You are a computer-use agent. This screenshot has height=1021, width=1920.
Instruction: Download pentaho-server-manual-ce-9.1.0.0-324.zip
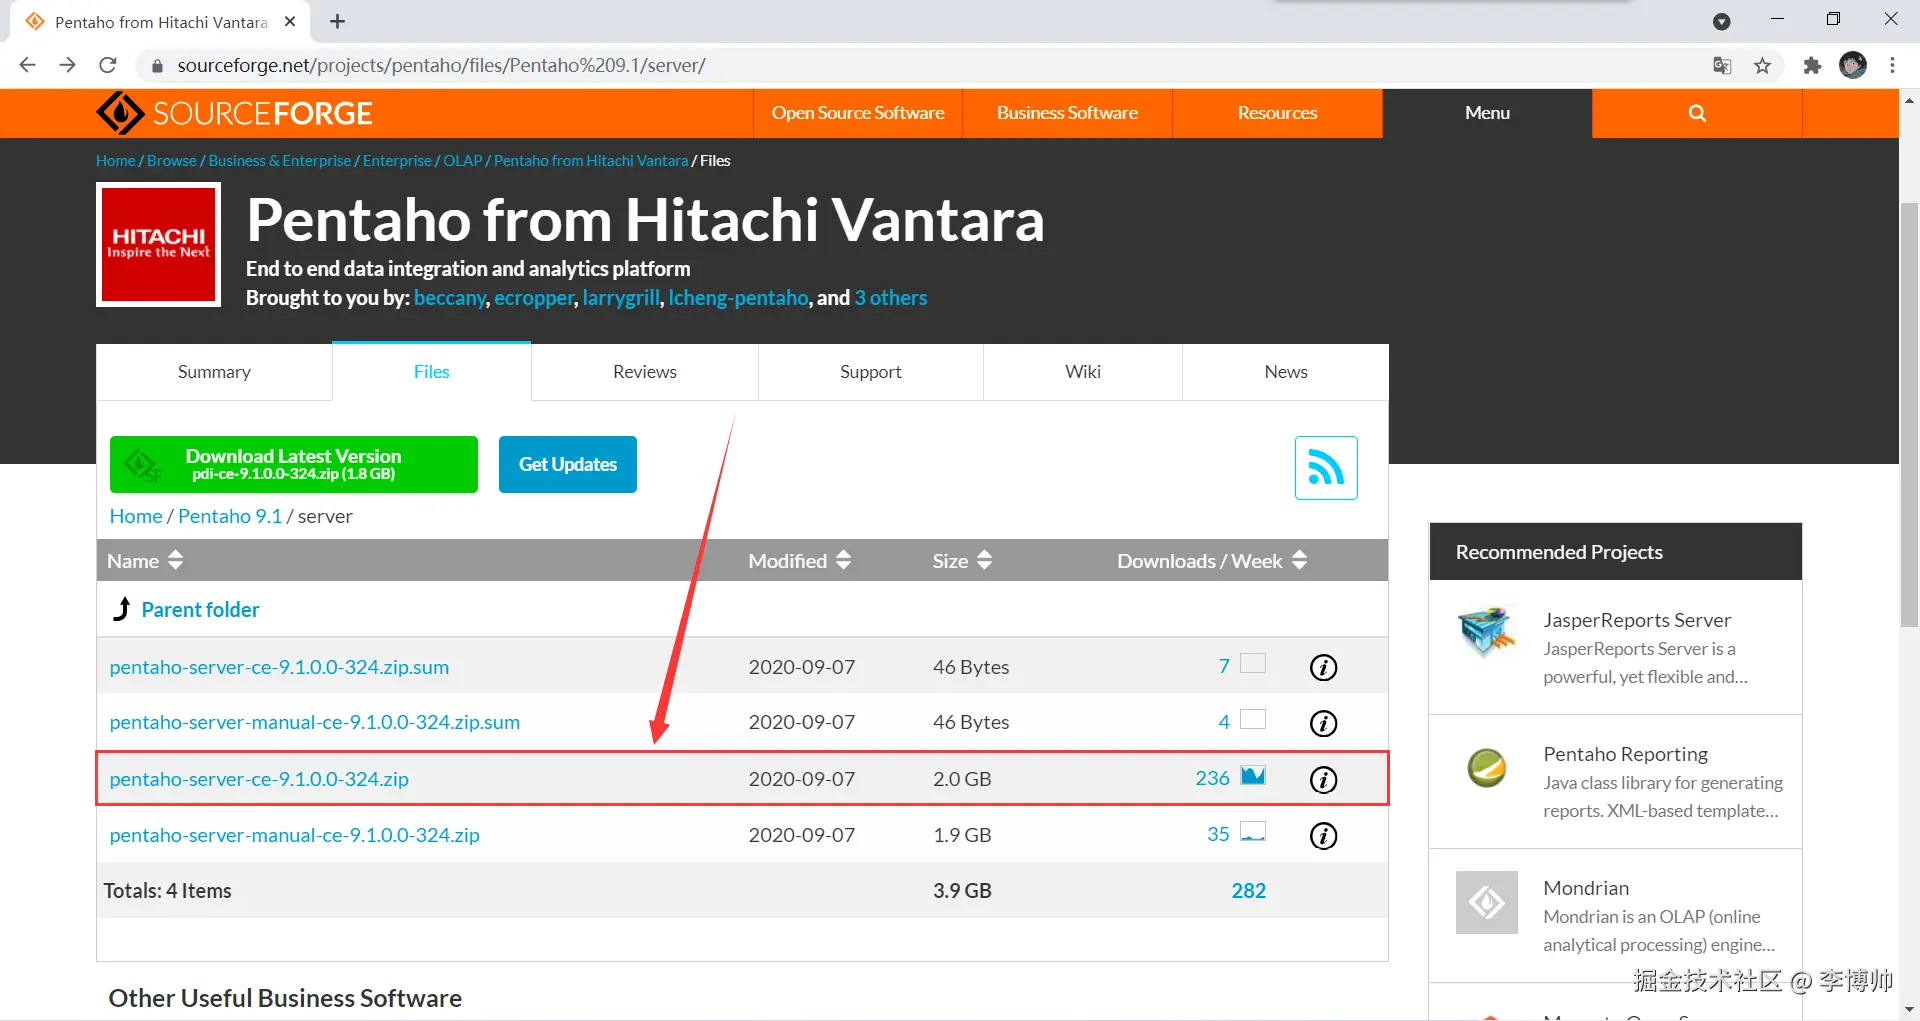coord(295,835)
